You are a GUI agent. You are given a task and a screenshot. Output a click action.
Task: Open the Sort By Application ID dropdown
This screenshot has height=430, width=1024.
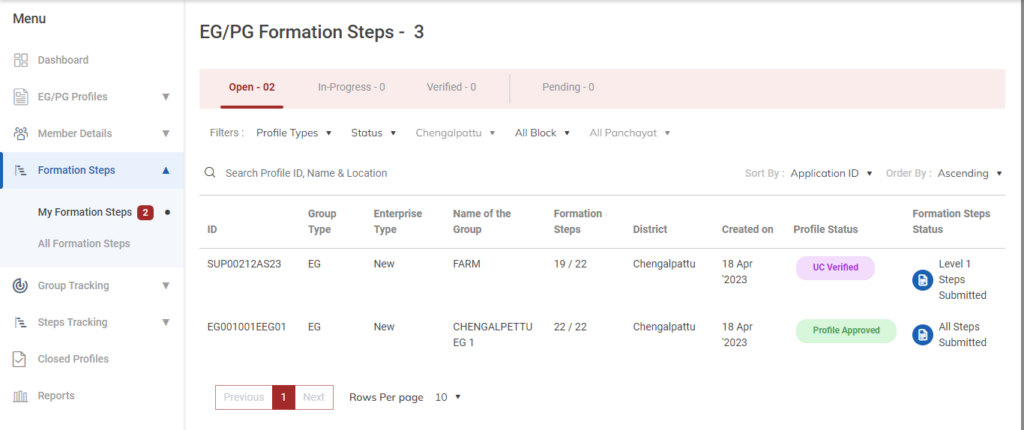click(x=831, y=173)
